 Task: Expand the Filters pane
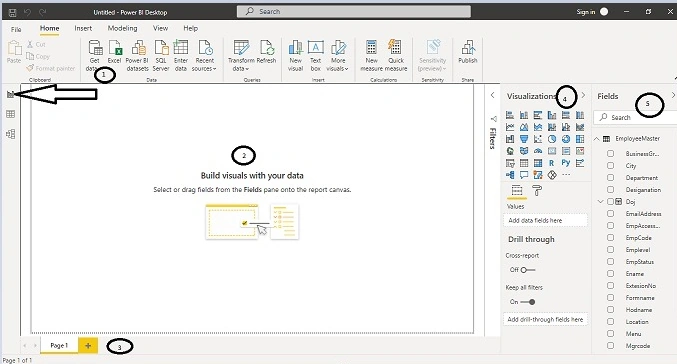[x=492, y=95]
